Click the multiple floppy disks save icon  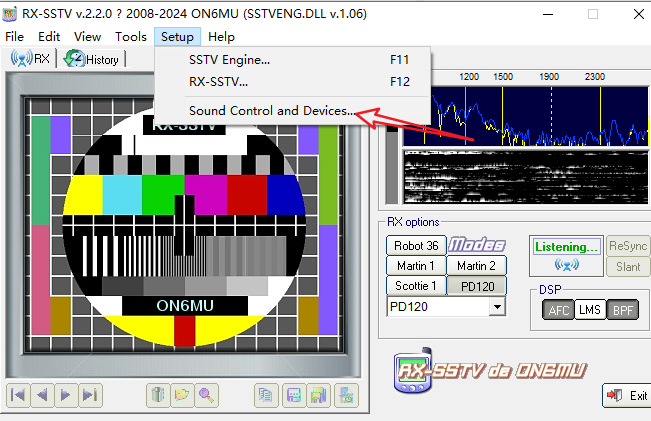(x=318, y=395)
